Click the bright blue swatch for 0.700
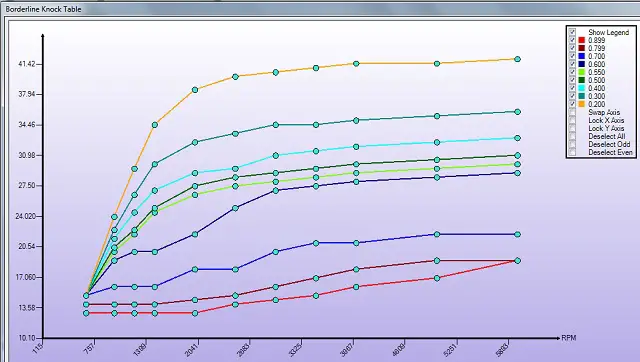This screenshot has height=362, width=640. (582, 56)
